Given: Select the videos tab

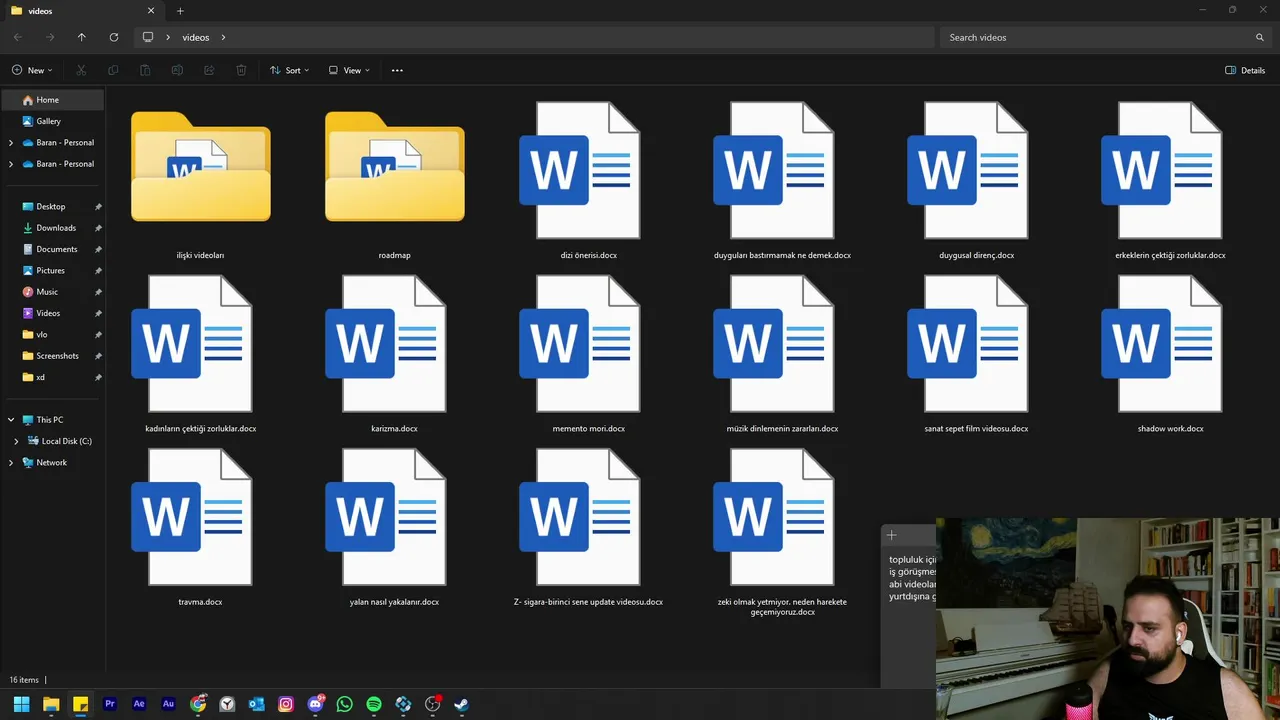Looking at the screenshot, I should (84, 11).
